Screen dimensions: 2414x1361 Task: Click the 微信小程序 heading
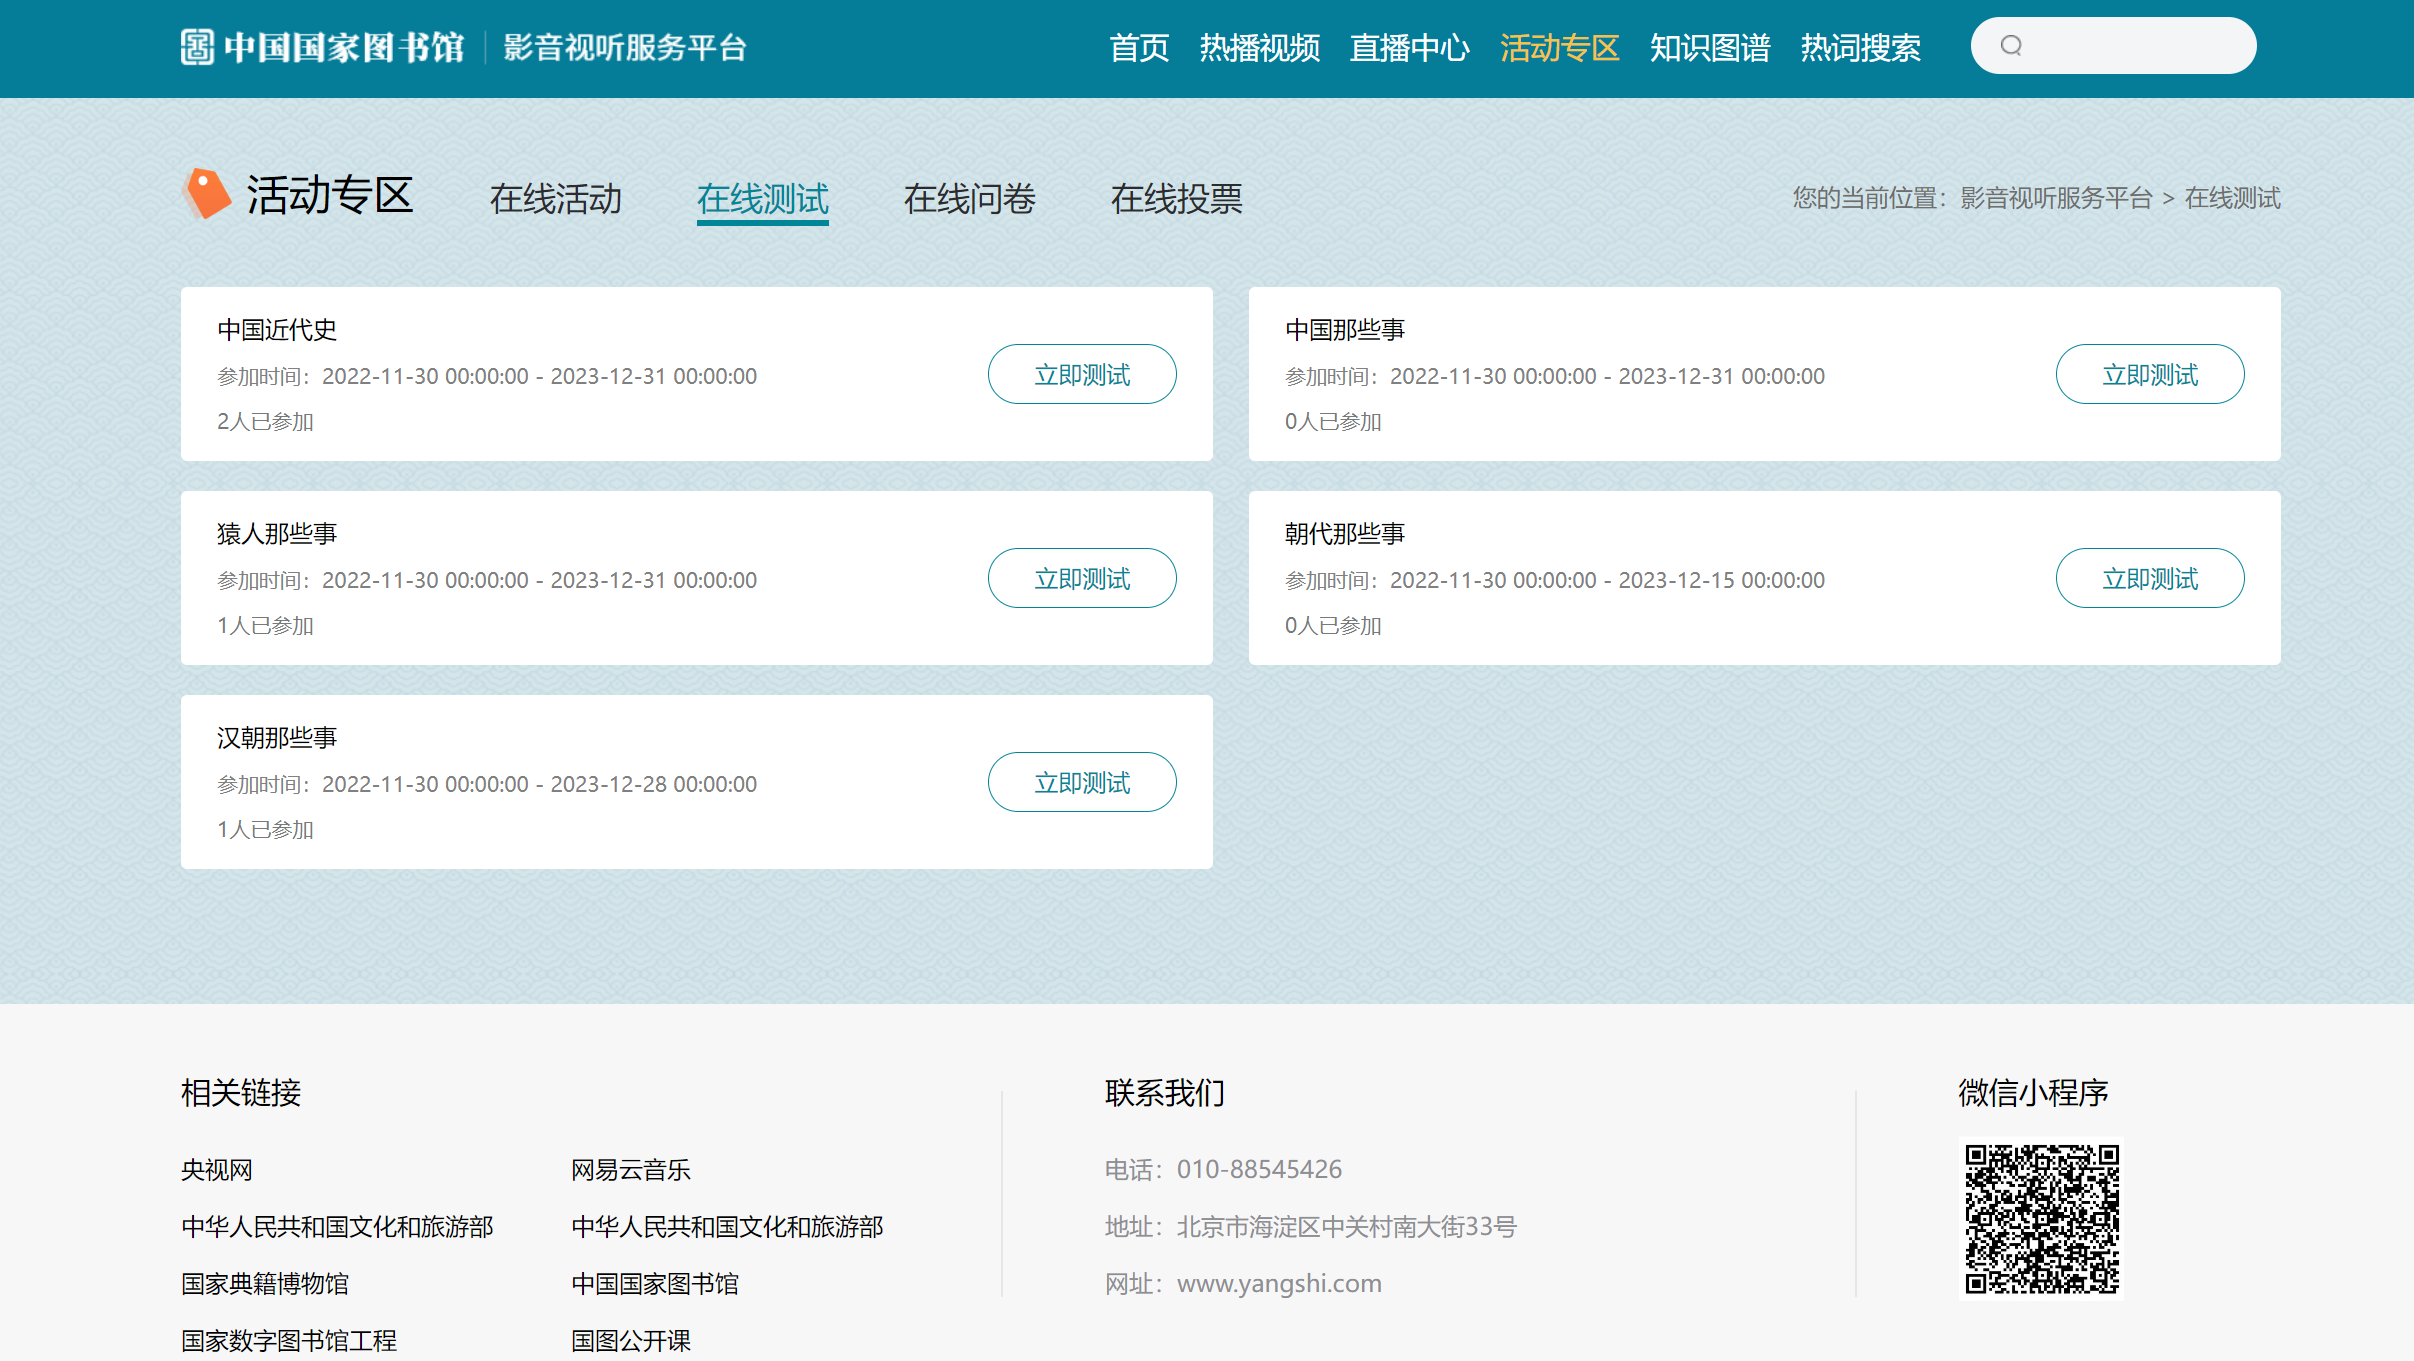point(2033,1093)
